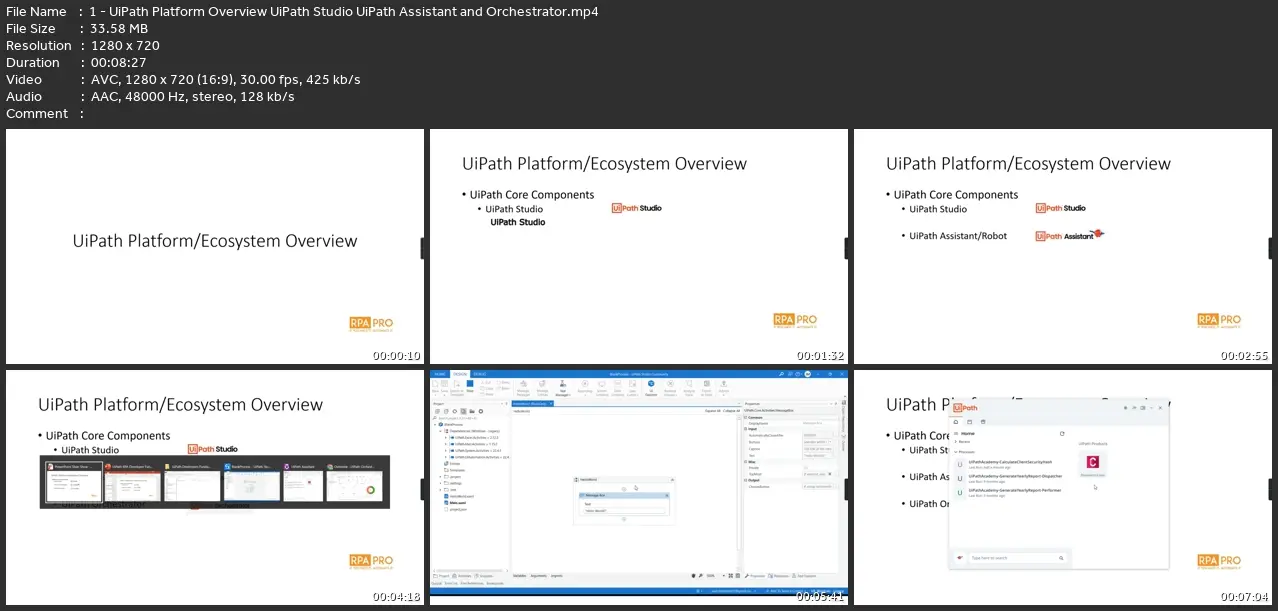Click the .mp4 file name text

[x=344, y=11]
